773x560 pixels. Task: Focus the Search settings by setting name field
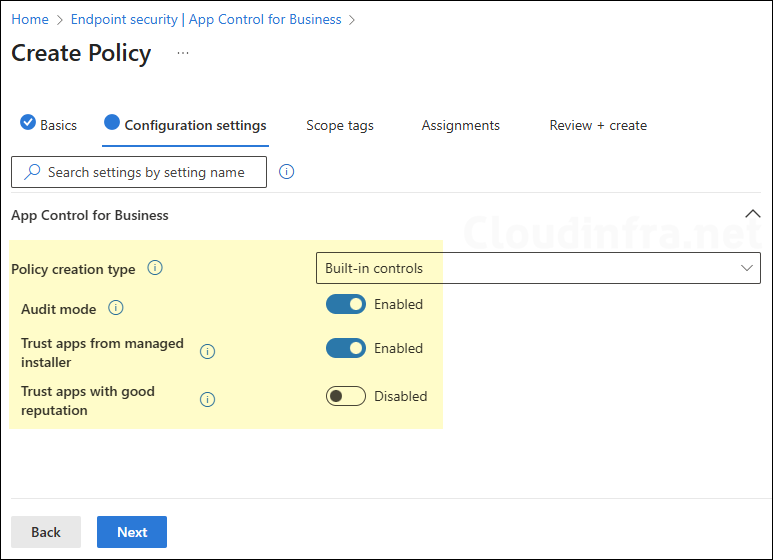coord(150,172)
